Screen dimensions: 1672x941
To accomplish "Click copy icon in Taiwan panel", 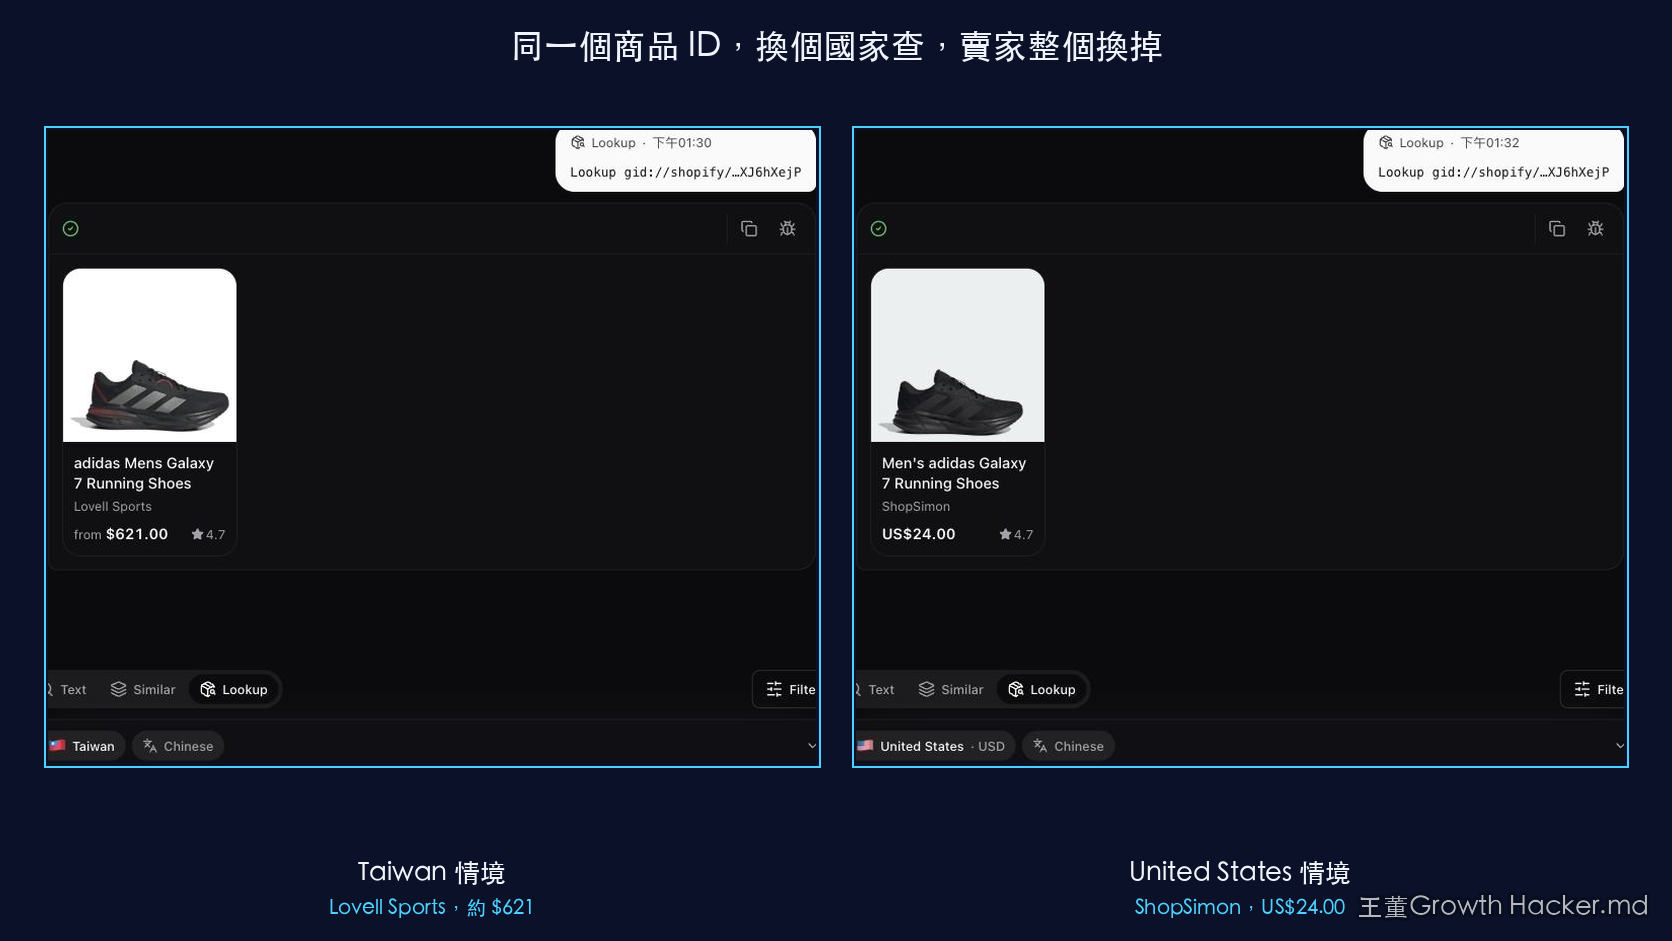I will 749,229.
